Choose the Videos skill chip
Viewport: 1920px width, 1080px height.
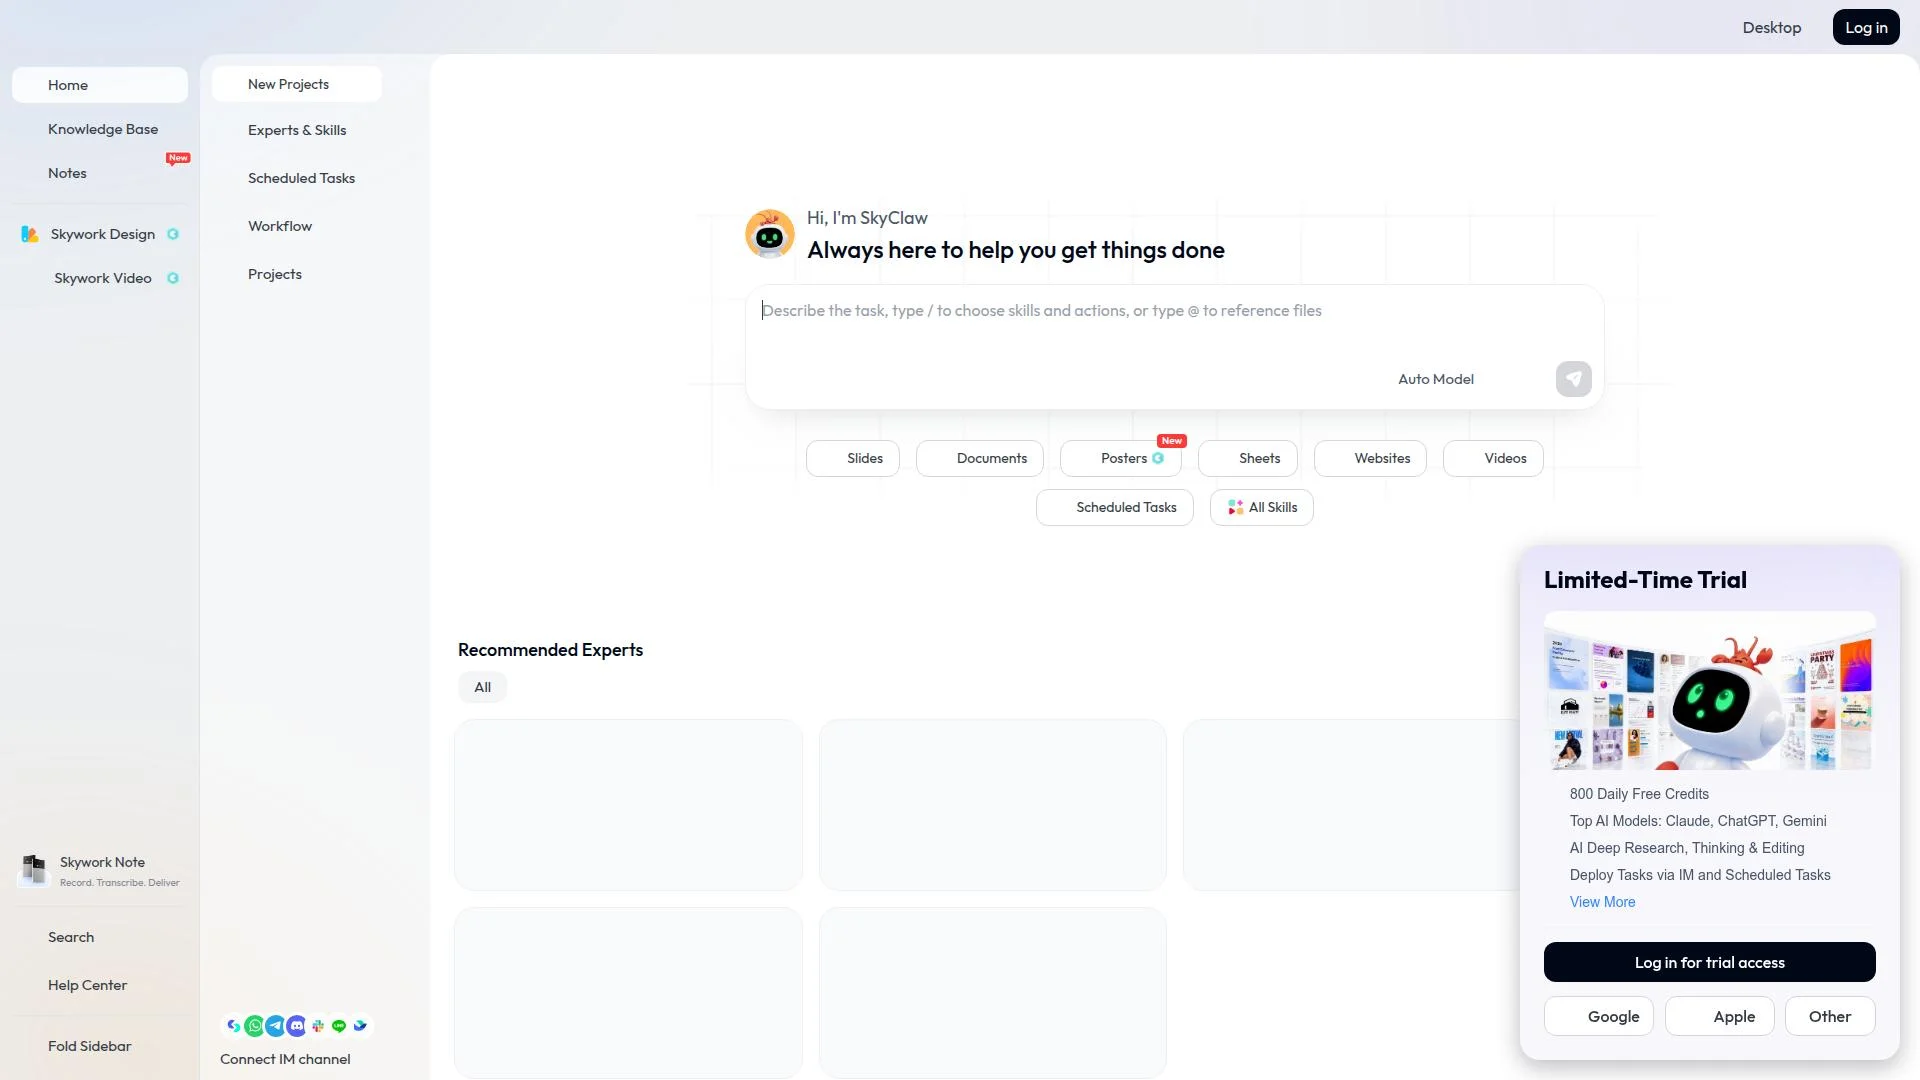click(1493, 458)
